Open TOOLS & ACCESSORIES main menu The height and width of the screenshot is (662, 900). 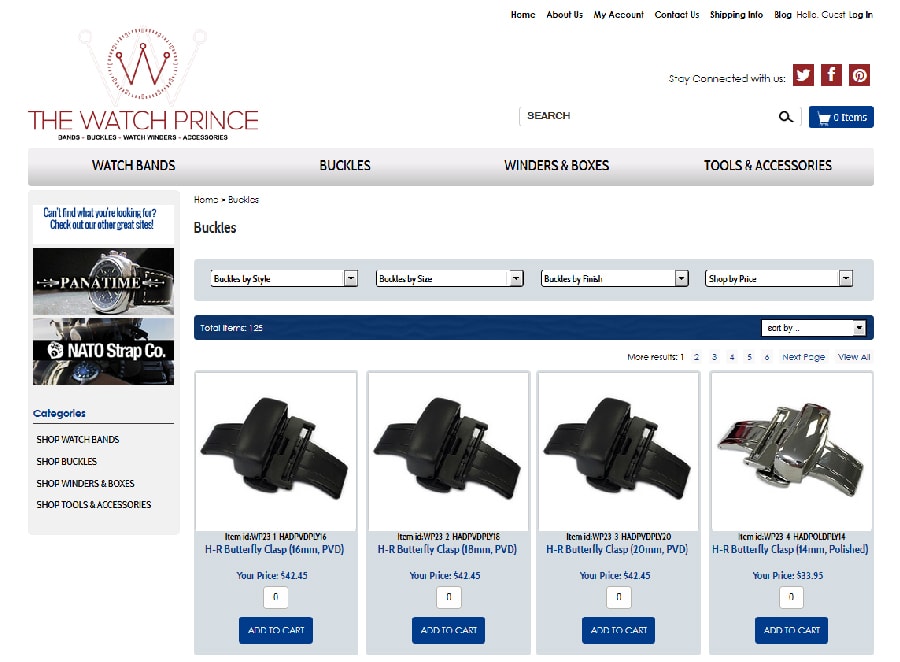[x=767, y=166]
